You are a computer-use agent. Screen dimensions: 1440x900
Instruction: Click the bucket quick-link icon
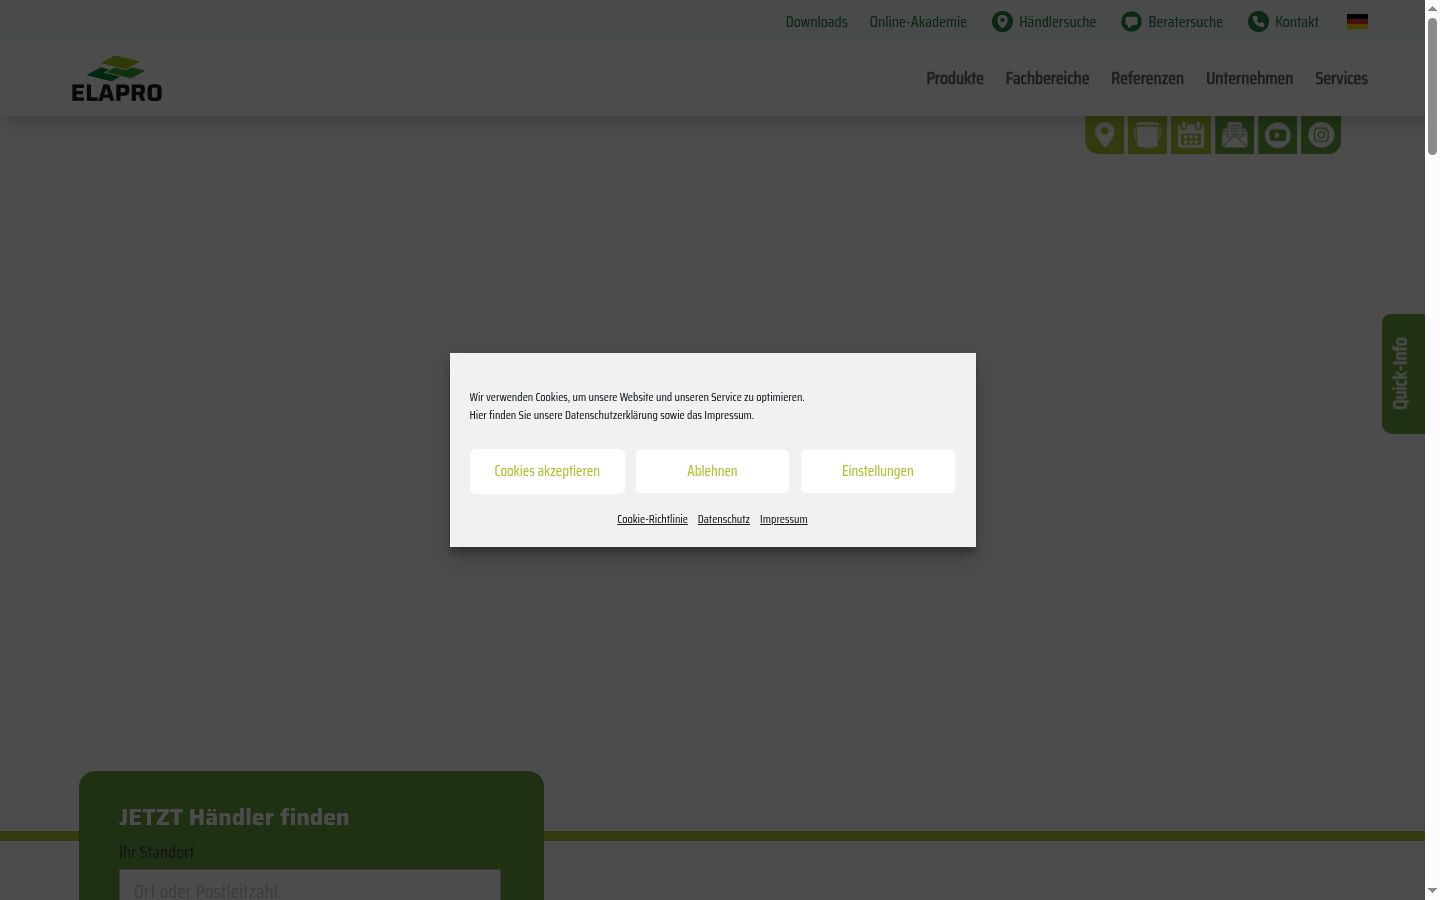click(1147, 135)
